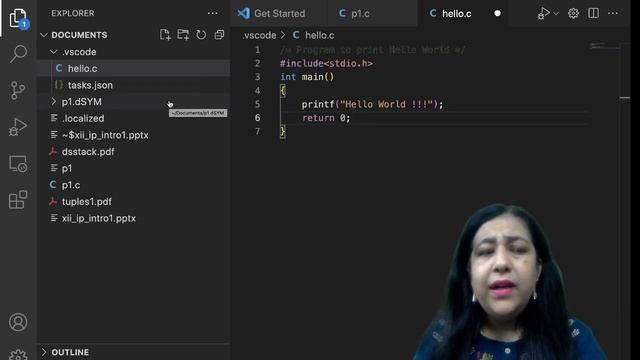Open the Search view in activity bar
Viewport: 640px width, 360px height.
coord(18,54)
